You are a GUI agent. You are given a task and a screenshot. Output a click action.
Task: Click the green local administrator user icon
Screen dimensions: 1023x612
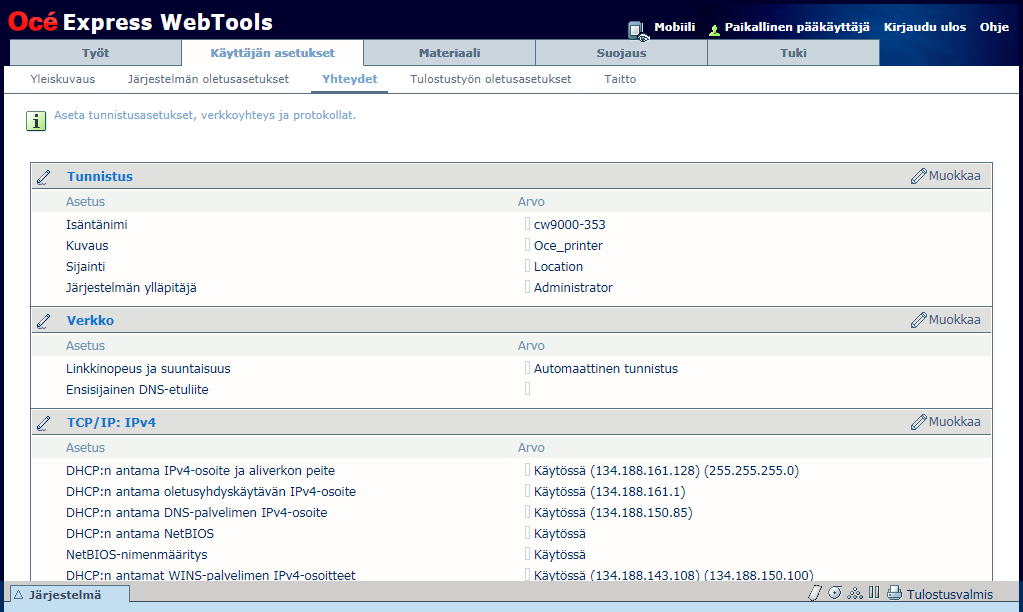point(714,30)
